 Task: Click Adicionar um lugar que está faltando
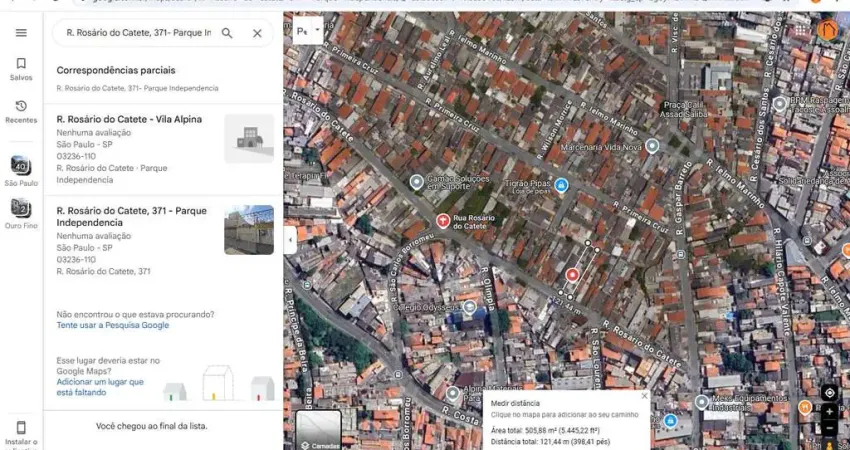100,387
